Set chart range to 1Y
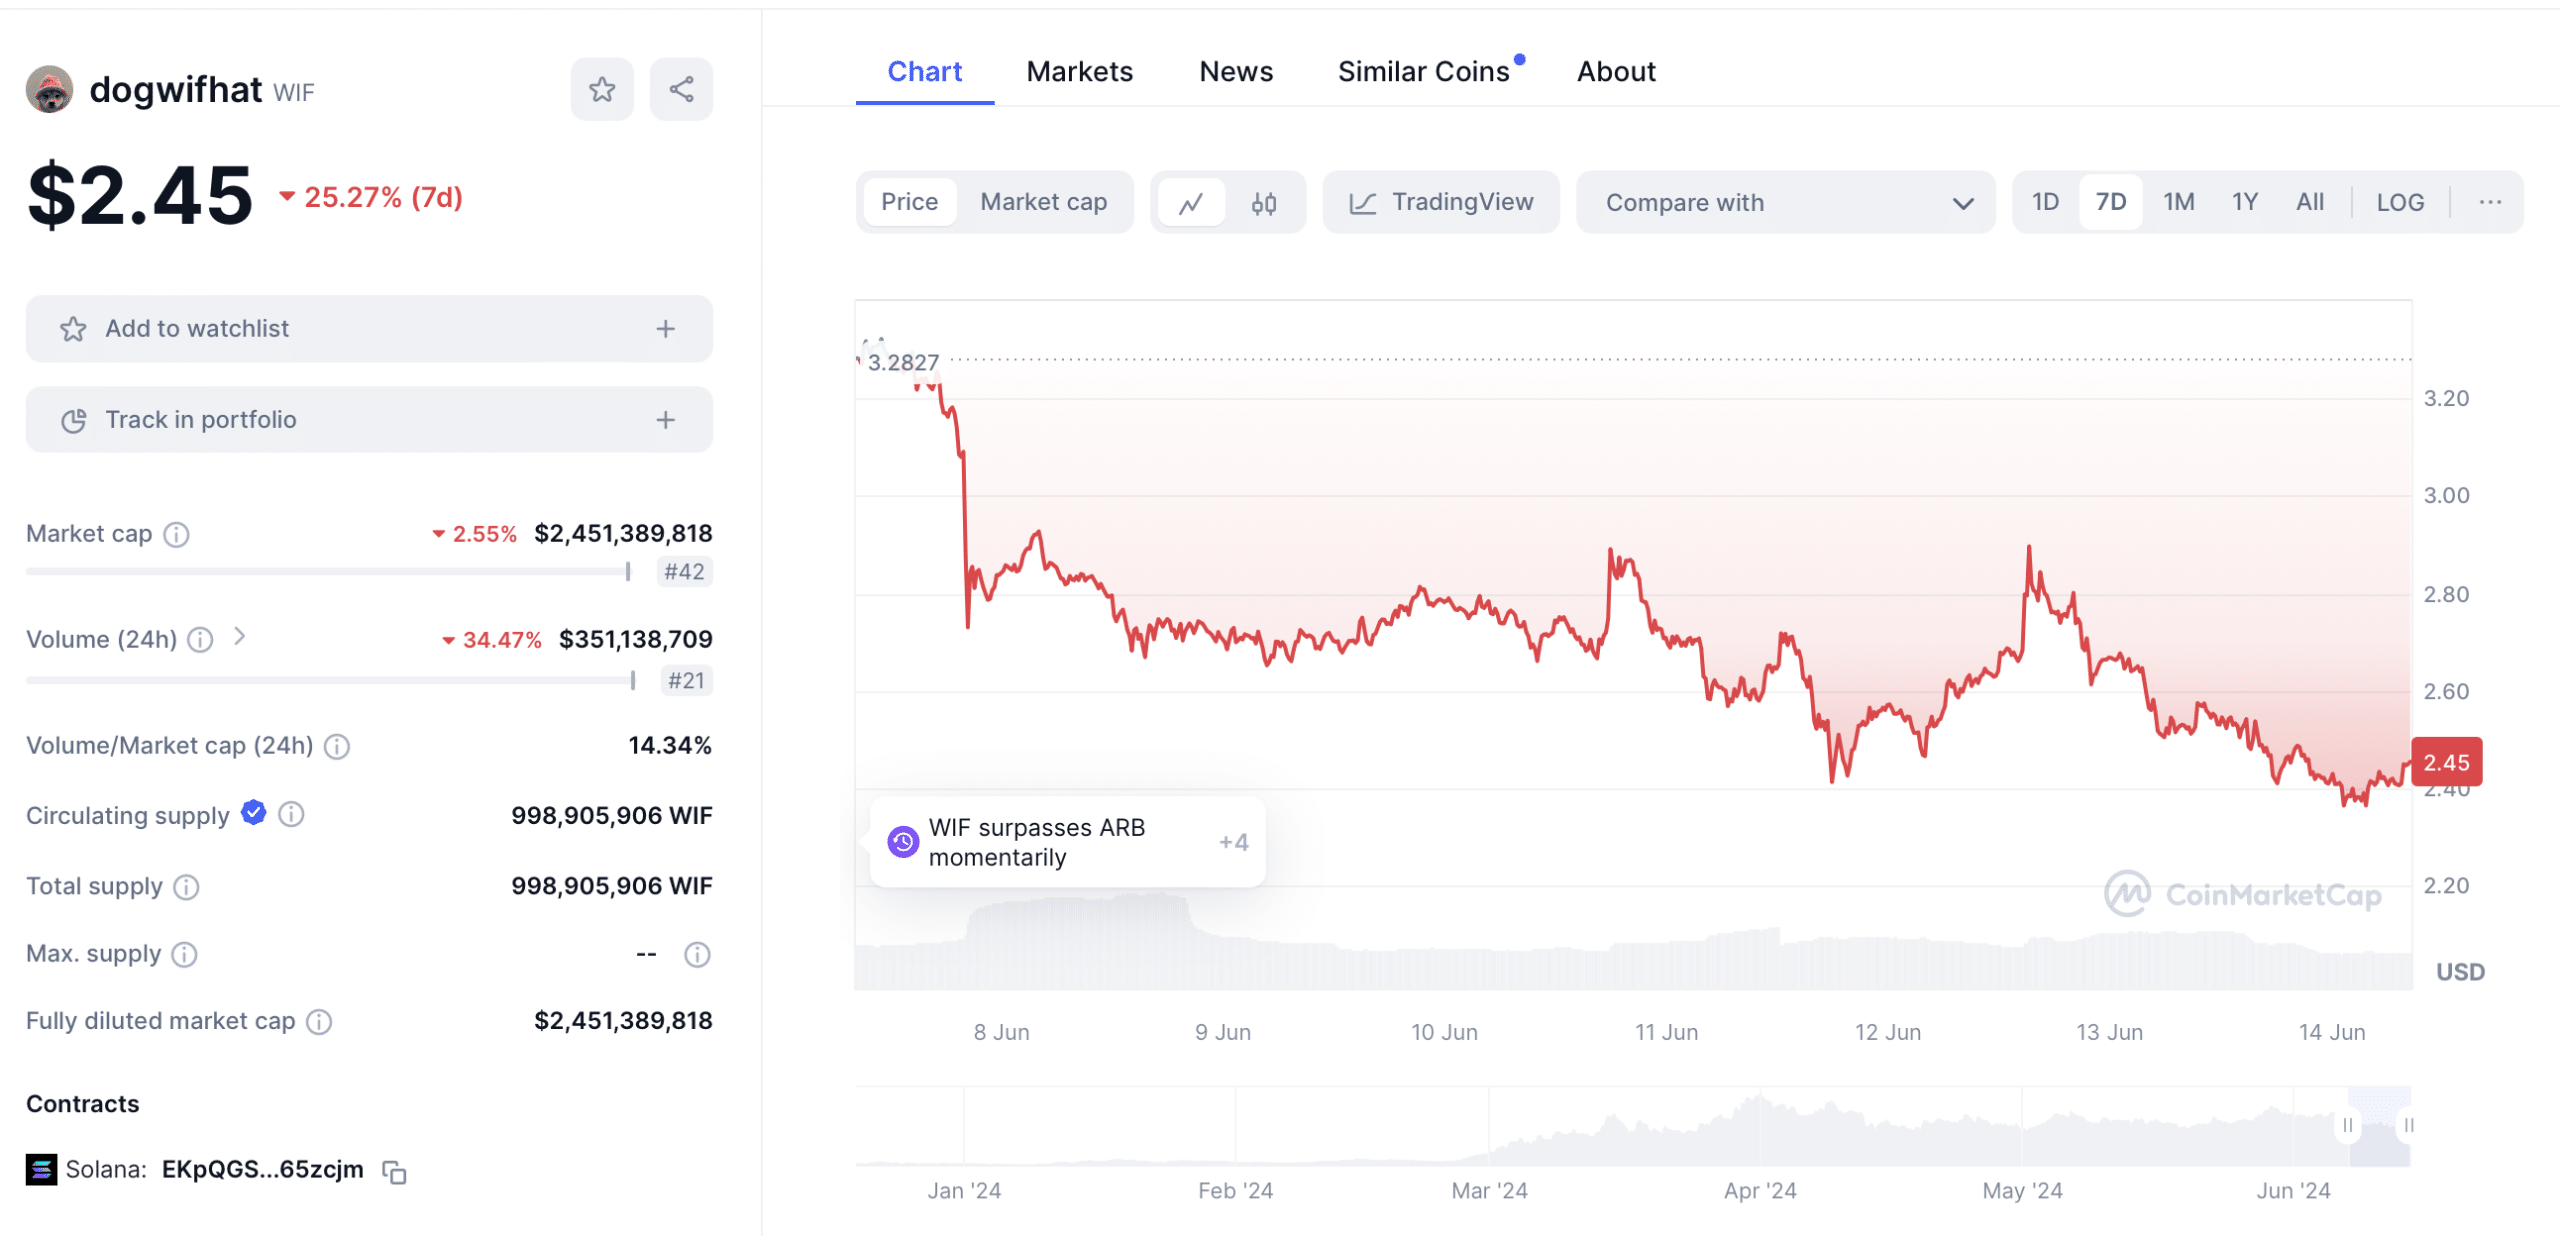 (x=2245, y=202)
